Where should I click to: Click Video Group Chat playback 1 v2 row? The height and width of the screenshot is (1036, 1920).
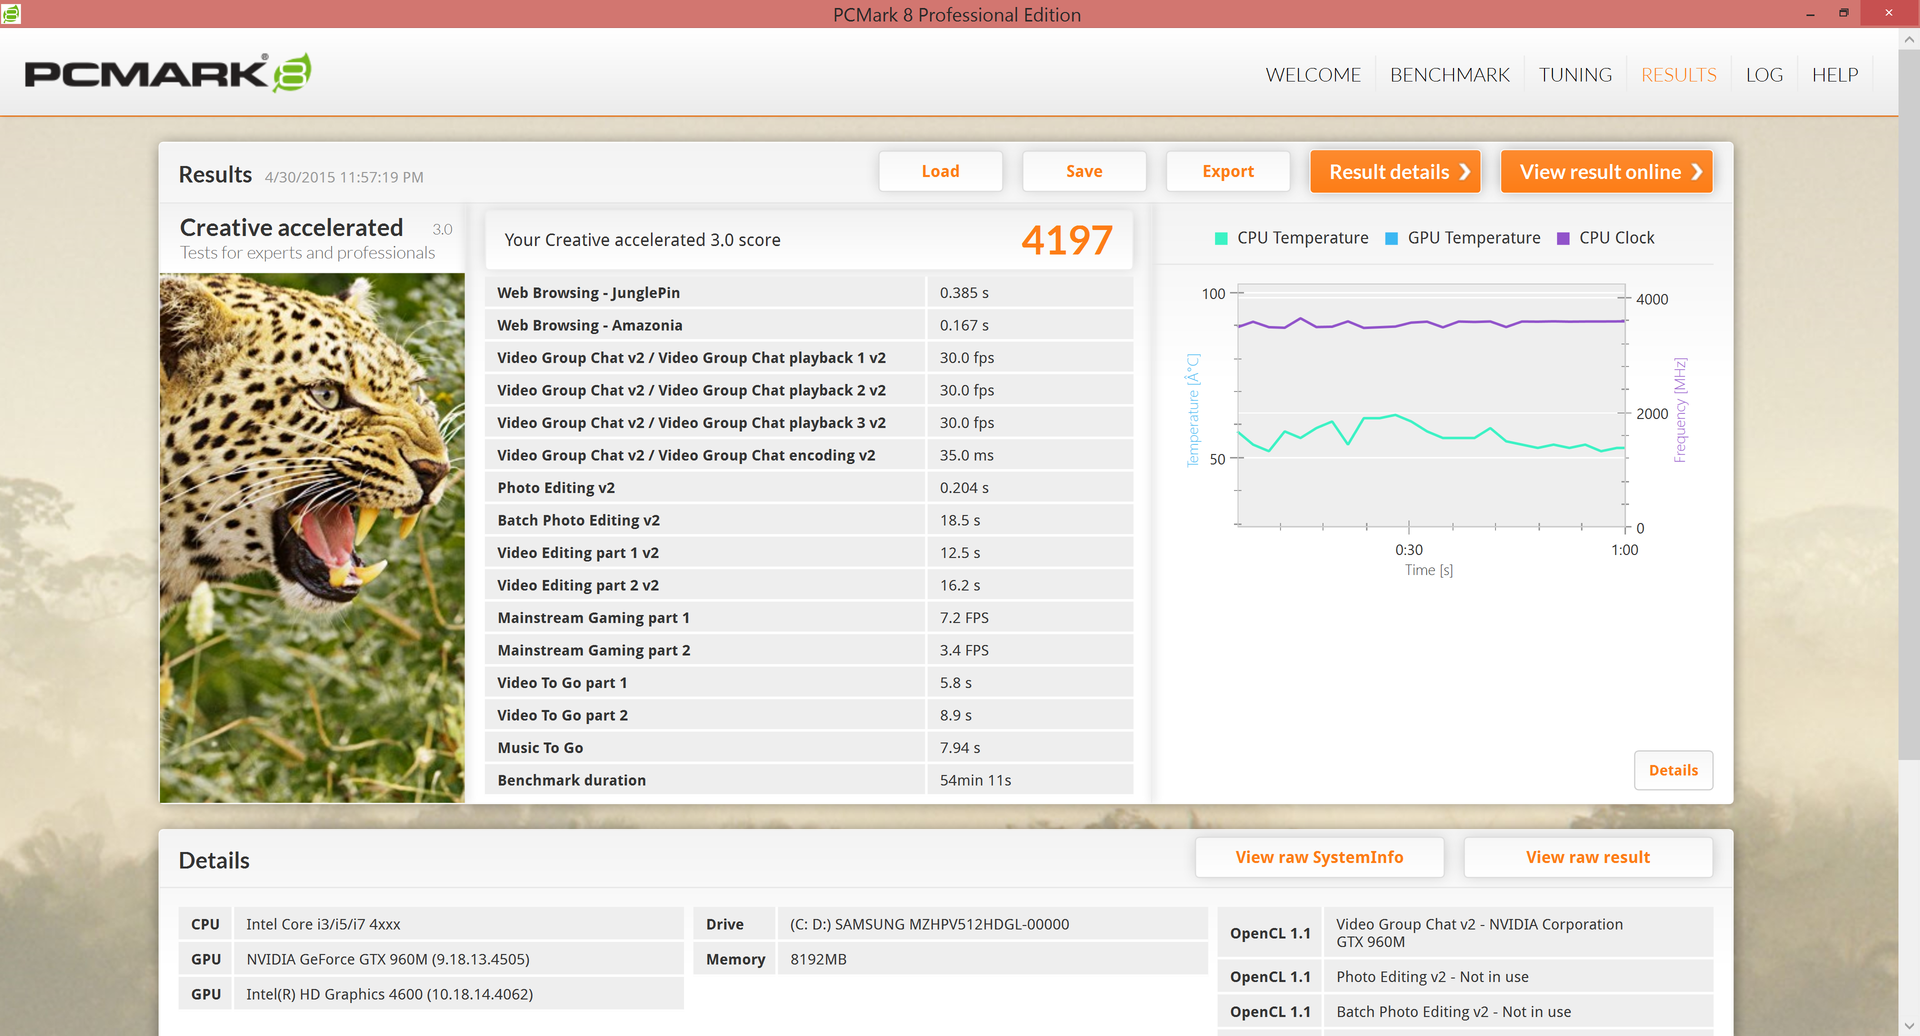[x=809, y=357]
